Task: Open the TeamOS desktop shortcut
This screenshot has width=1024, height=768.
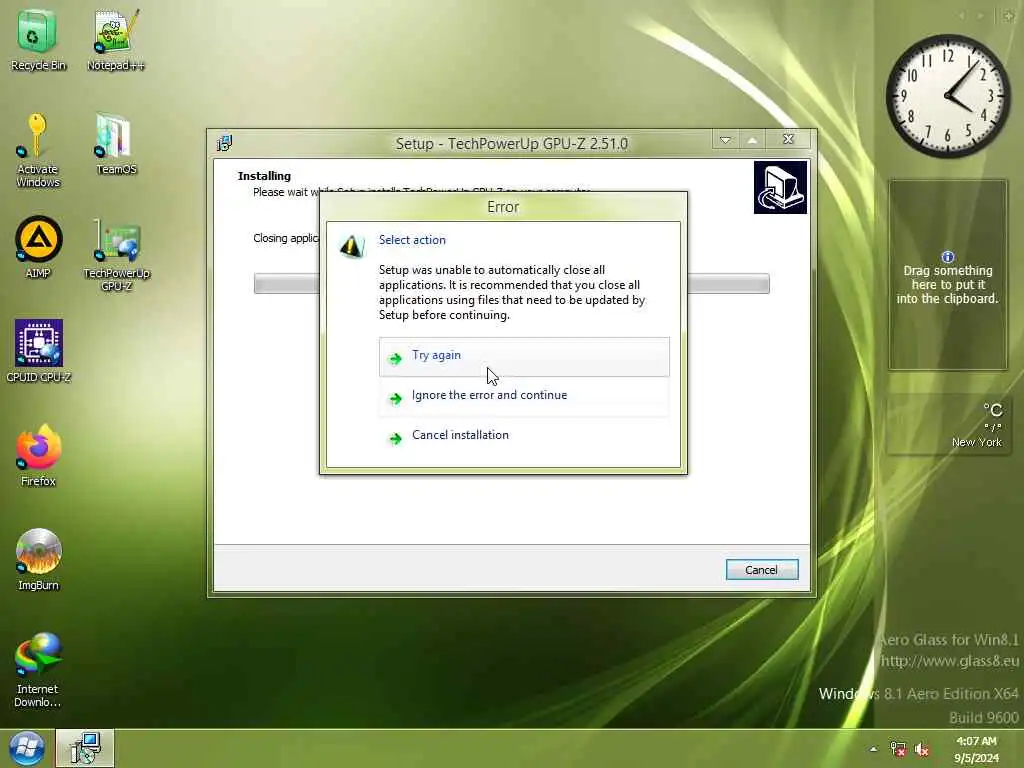Action: point(116,144)
